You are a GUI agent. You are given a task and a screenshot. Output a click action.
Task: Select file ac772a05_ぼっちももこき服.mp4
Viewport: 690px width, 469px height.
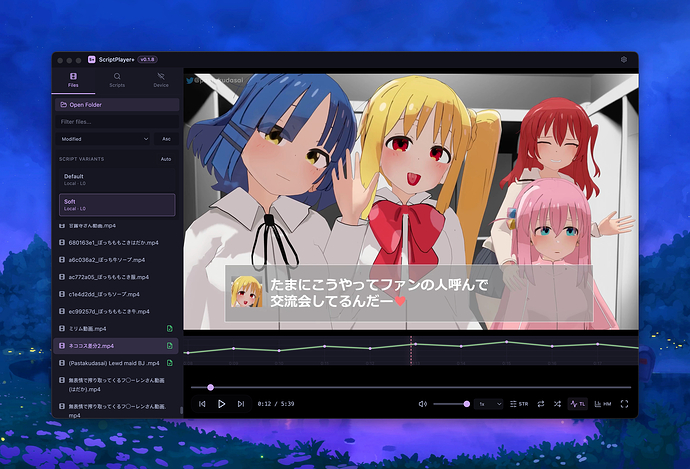point(116,277)
